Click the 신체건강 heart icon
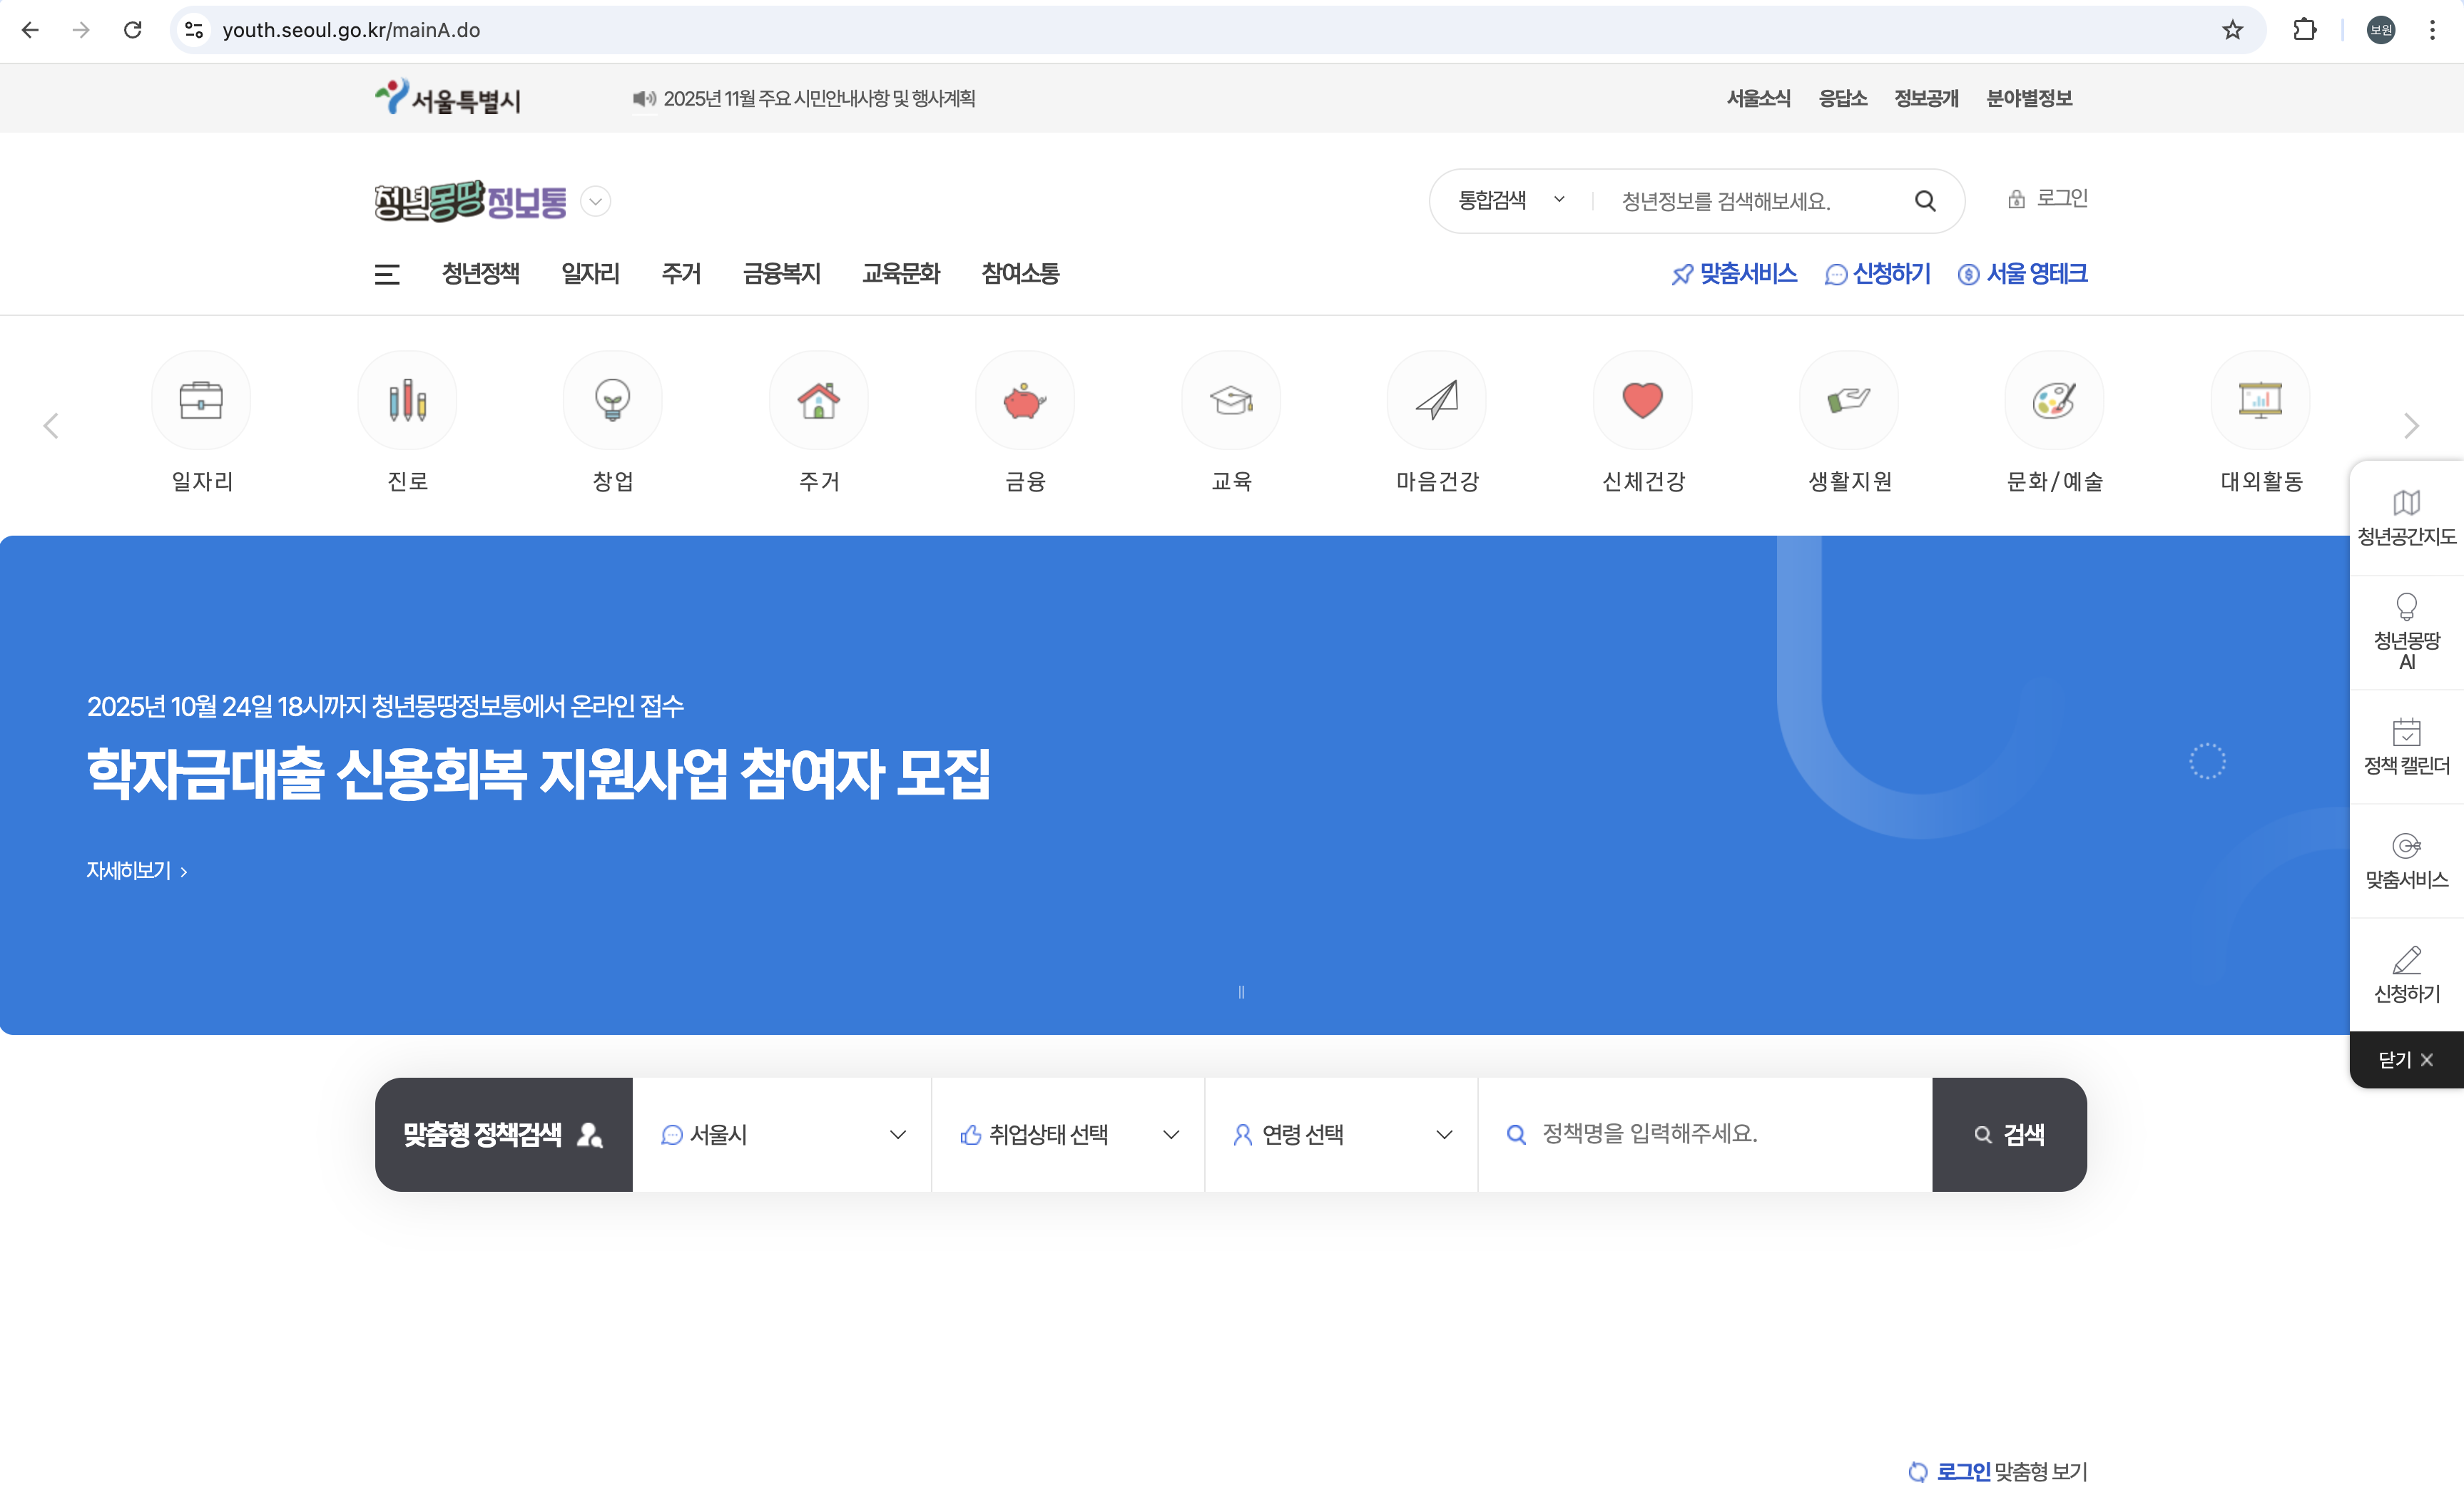 1642,400
